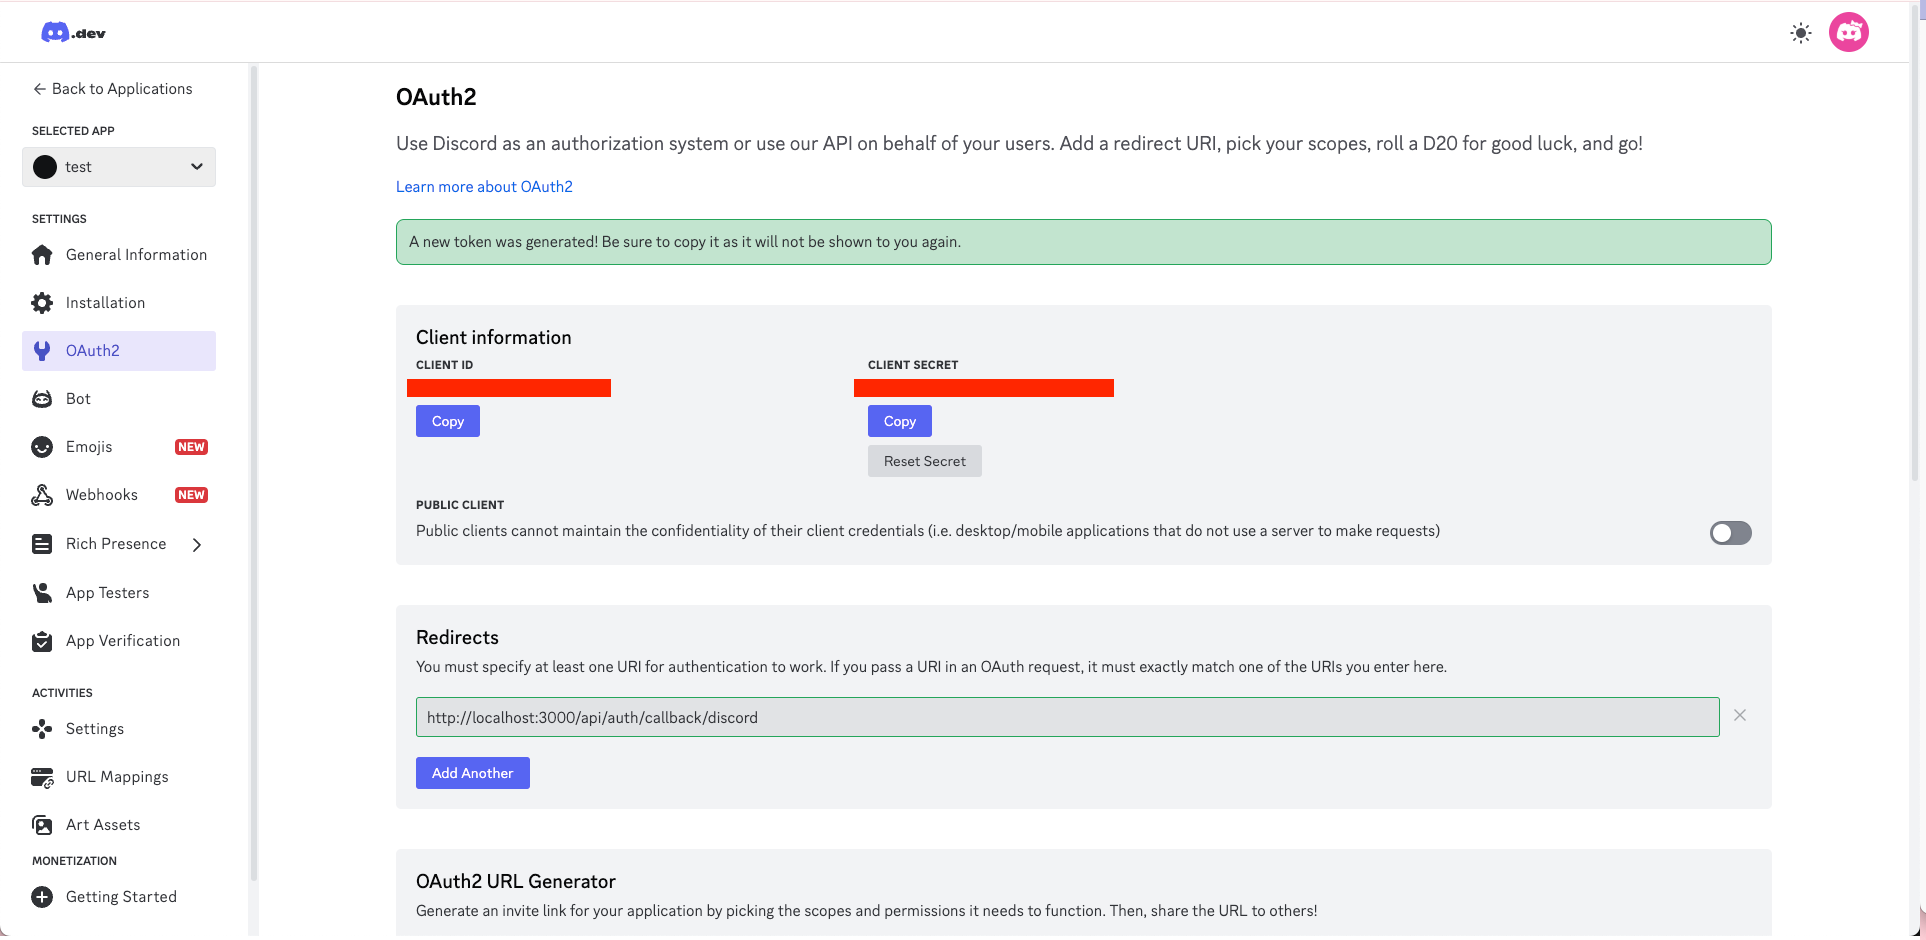Viewport: 1926px width, 940px height.
Task: Click the Discord .dev logo
Action: (x=73, y=33)
